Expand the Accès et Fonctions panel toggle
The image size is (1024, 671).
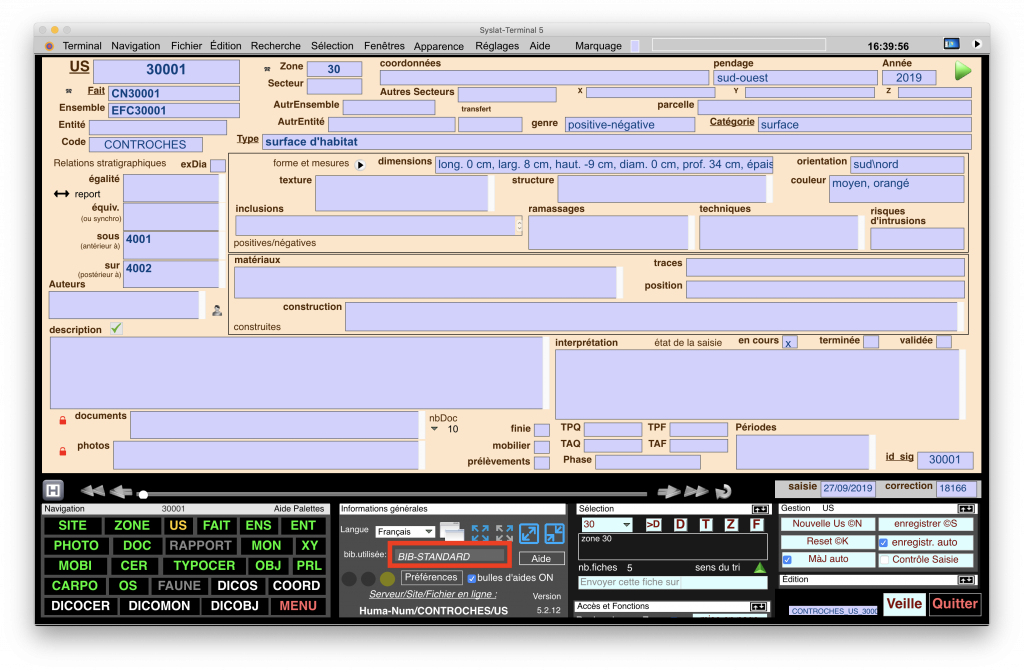[x=758, y=607]
